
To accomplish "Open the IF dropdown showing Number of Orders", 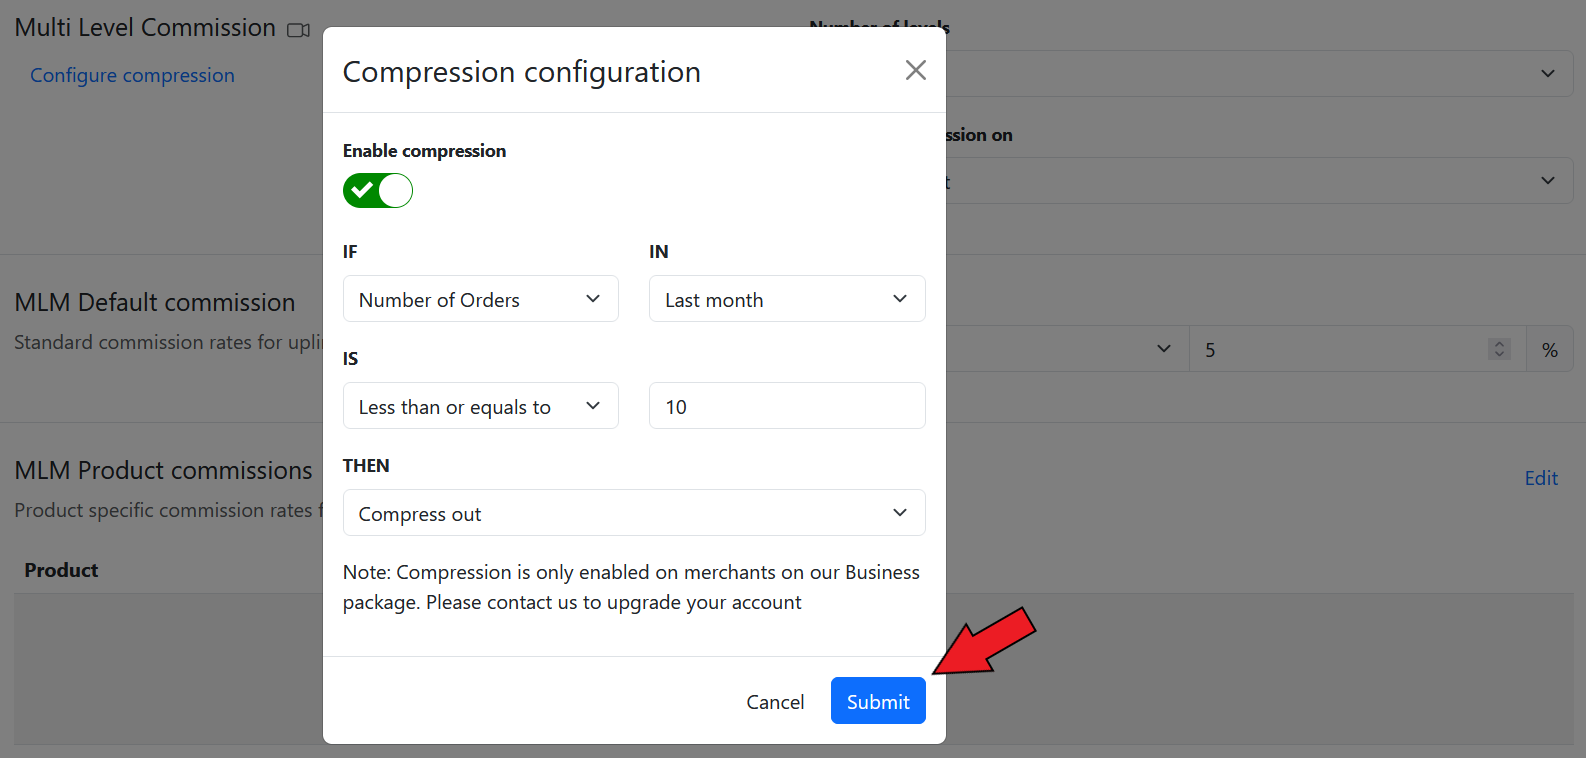I will (x=480, y=299).
